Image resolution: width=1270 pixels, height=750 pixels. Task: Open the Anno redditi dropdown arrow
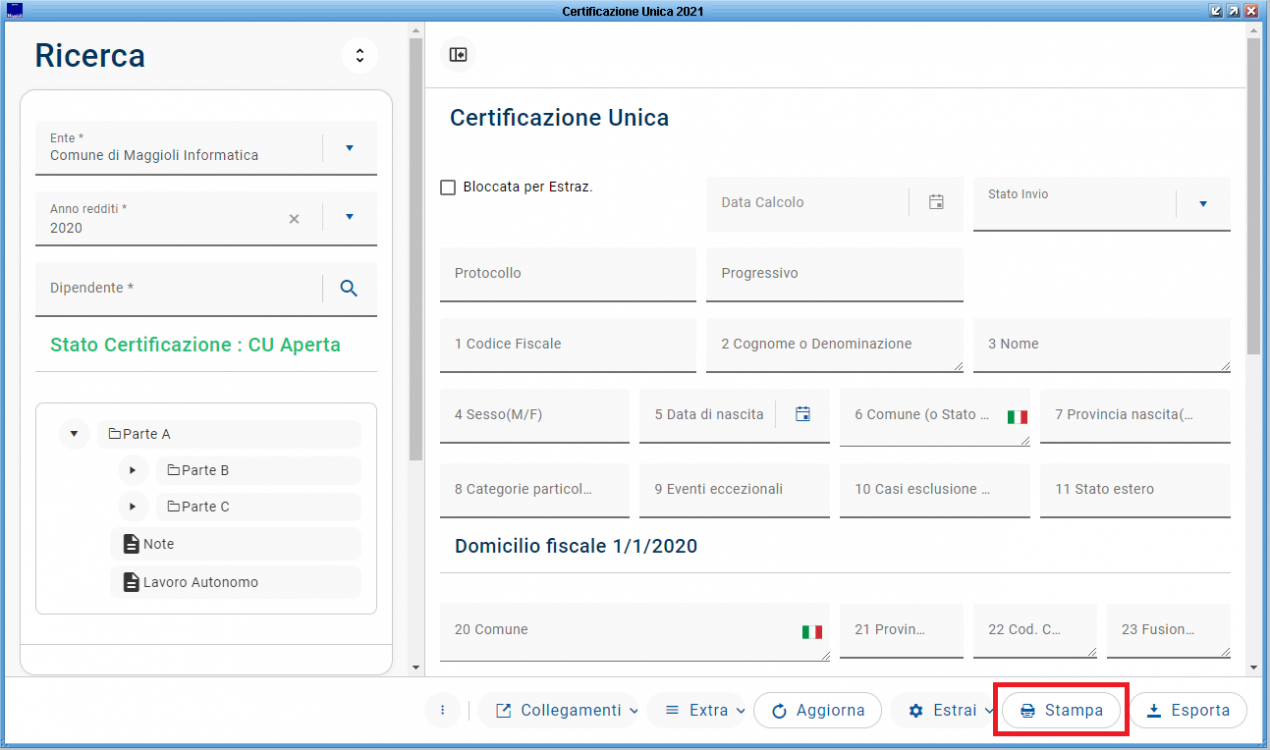tap(349, 217)
